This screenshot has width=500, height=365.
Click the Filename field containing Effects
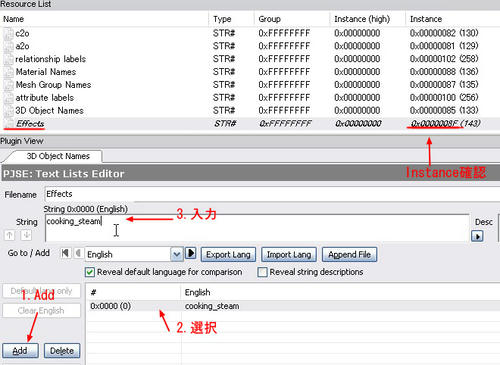coord(272,194)
